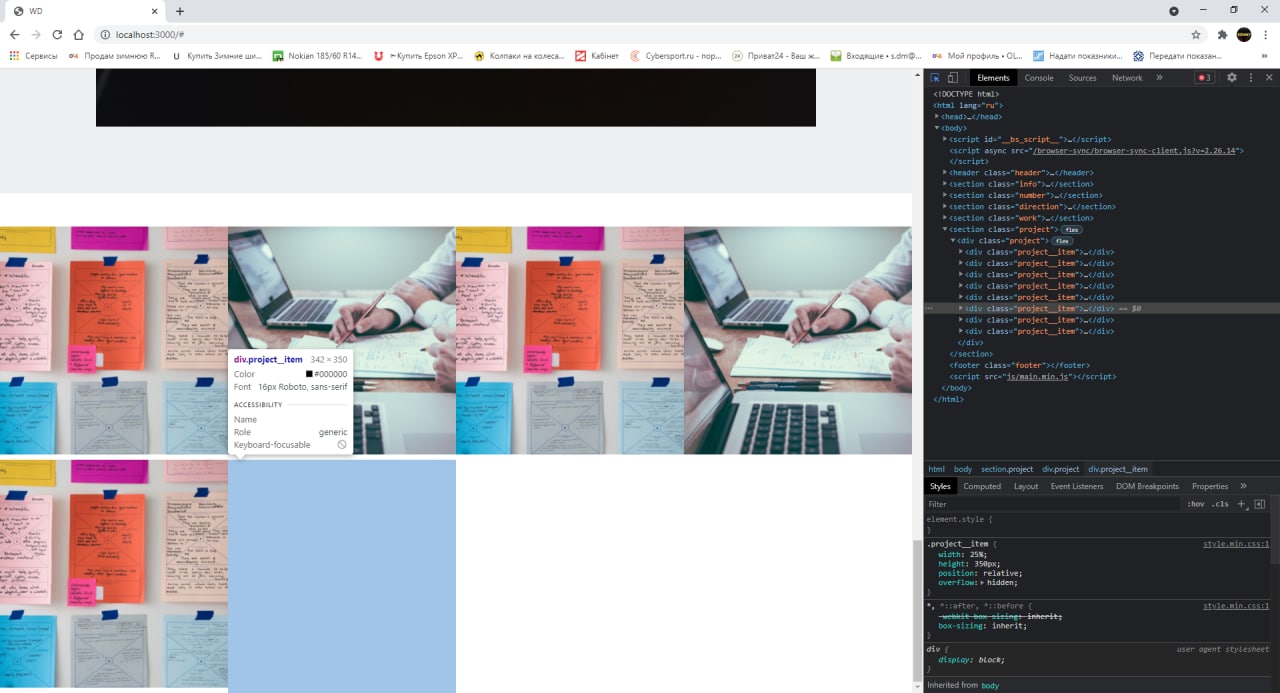
Task: Open the Кабінет bookmark
Action: tap(597, 56)
